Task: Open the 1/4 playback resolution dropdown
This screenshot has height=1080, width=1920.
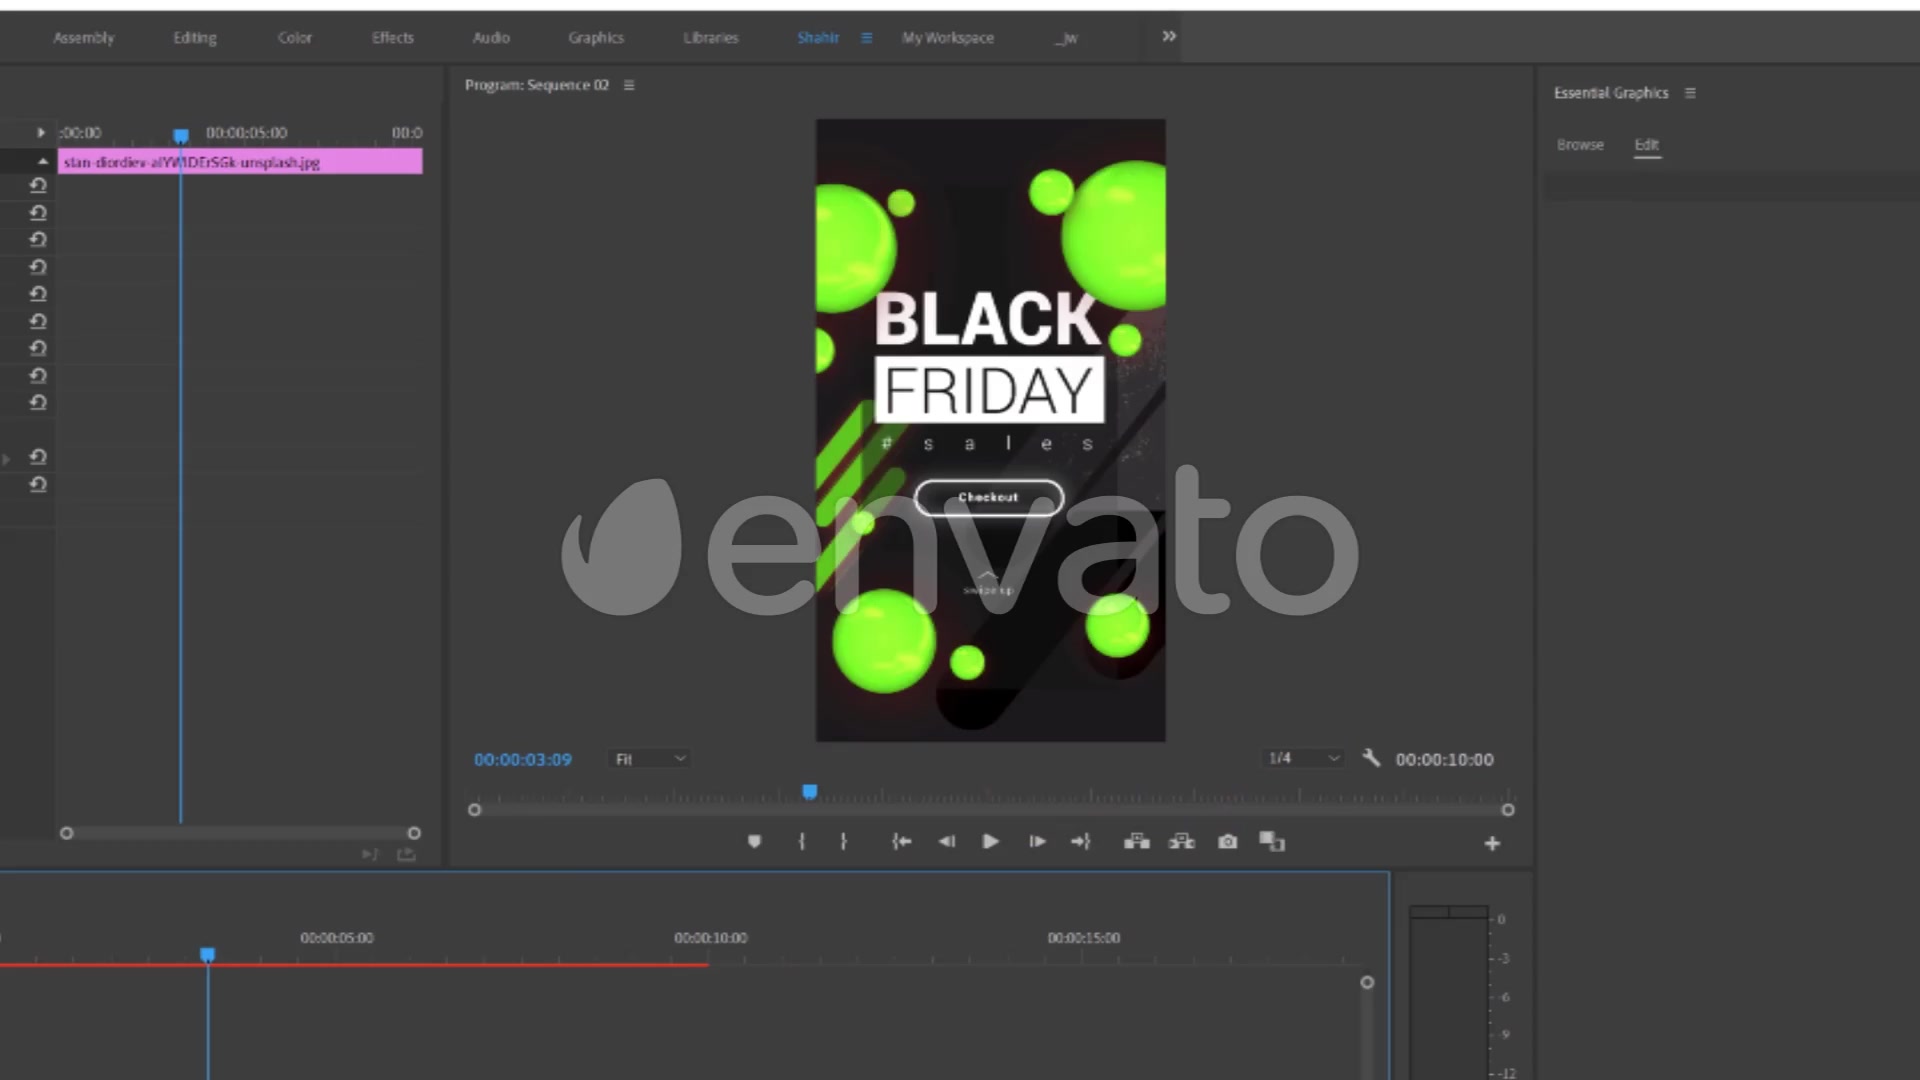Action: tap(1303, 758)
